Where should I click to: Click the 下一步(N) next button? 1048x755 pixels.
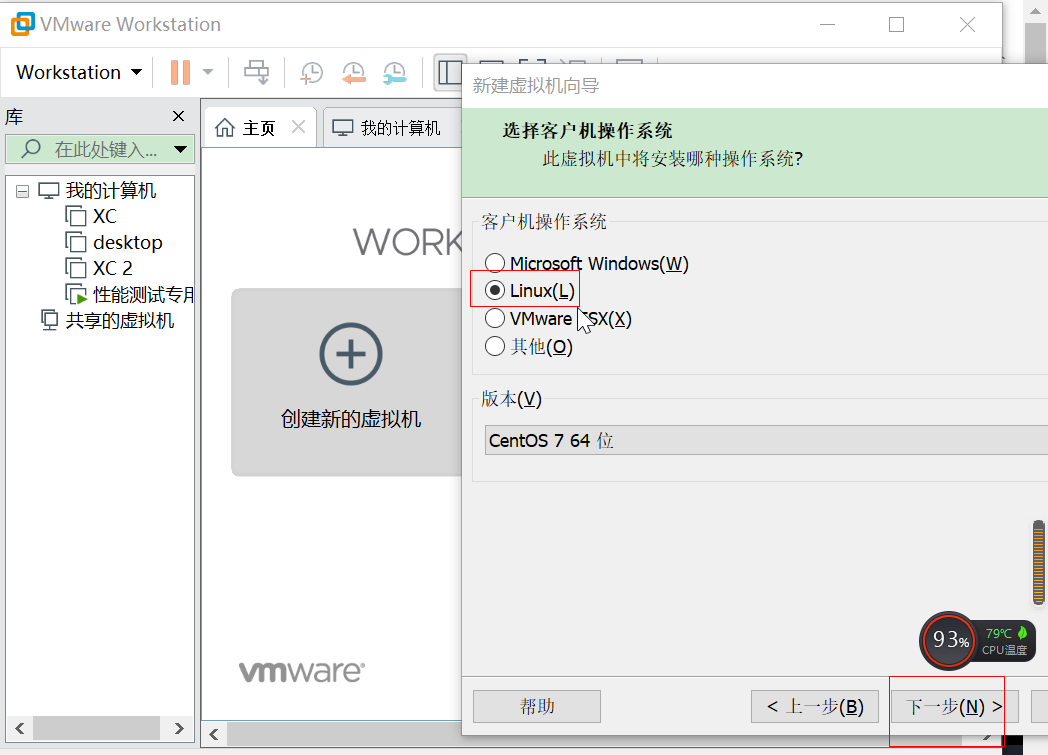pos(954,706)
